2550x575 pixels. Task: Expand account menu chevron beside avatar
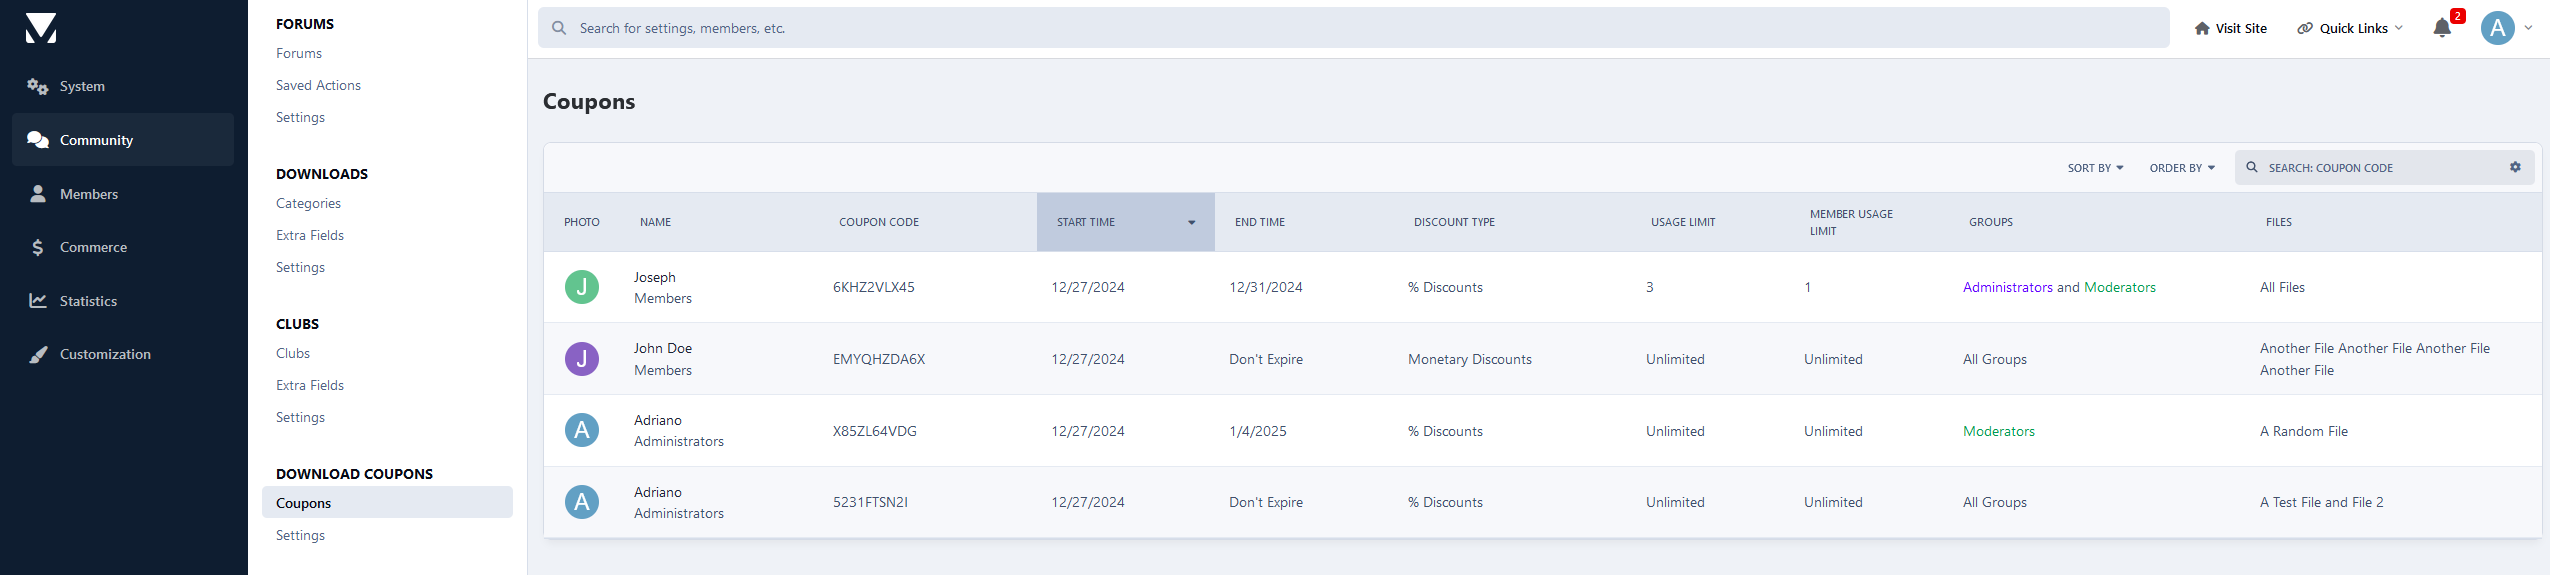2528,28
